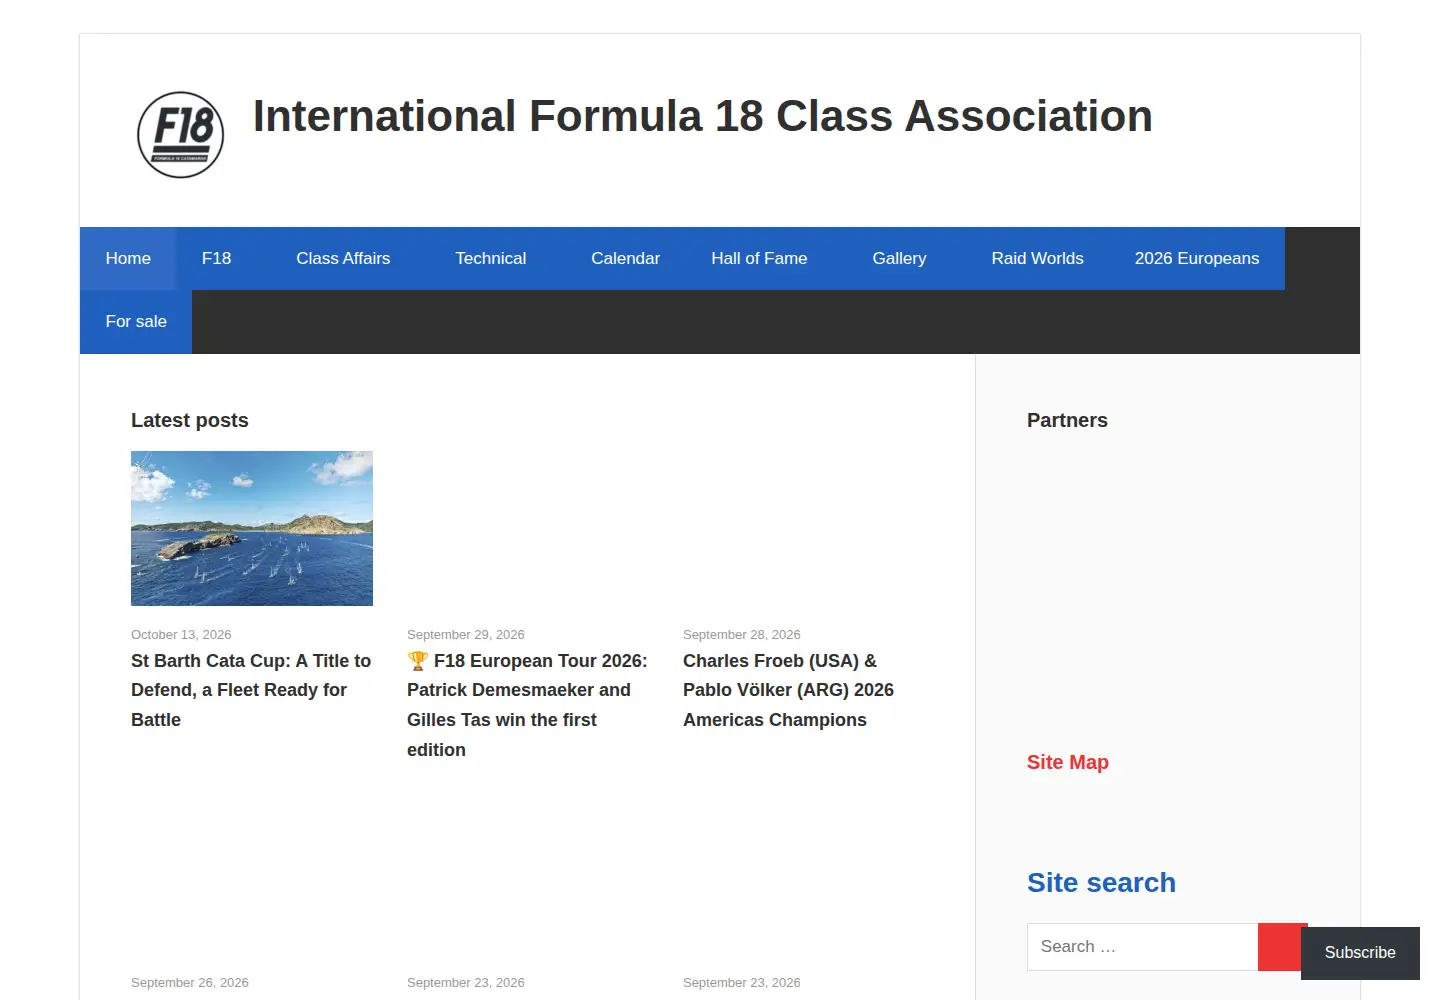Go to the For sale page
The height and width of the screenshot is (1000, 1440).
click(x=136, y=321)
